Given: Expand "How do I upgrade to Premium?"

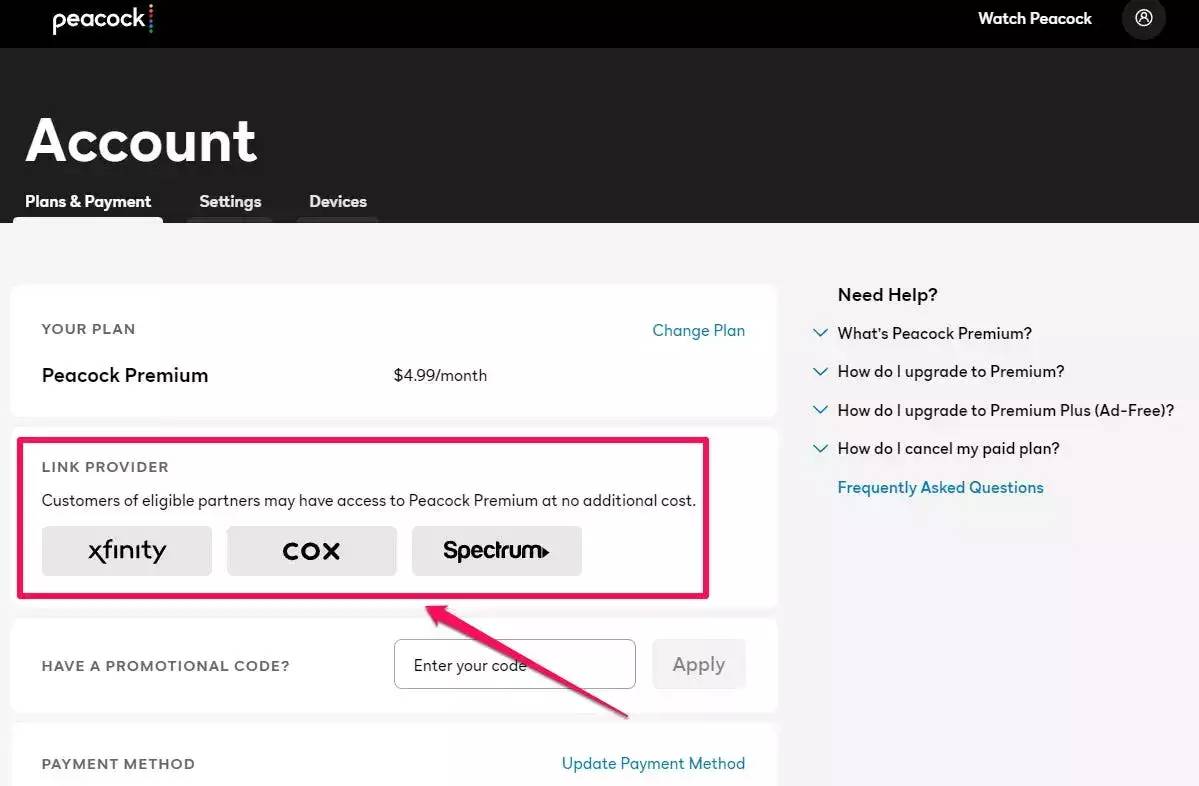Looking at the screenshot, I should click(x=950, y=371).
